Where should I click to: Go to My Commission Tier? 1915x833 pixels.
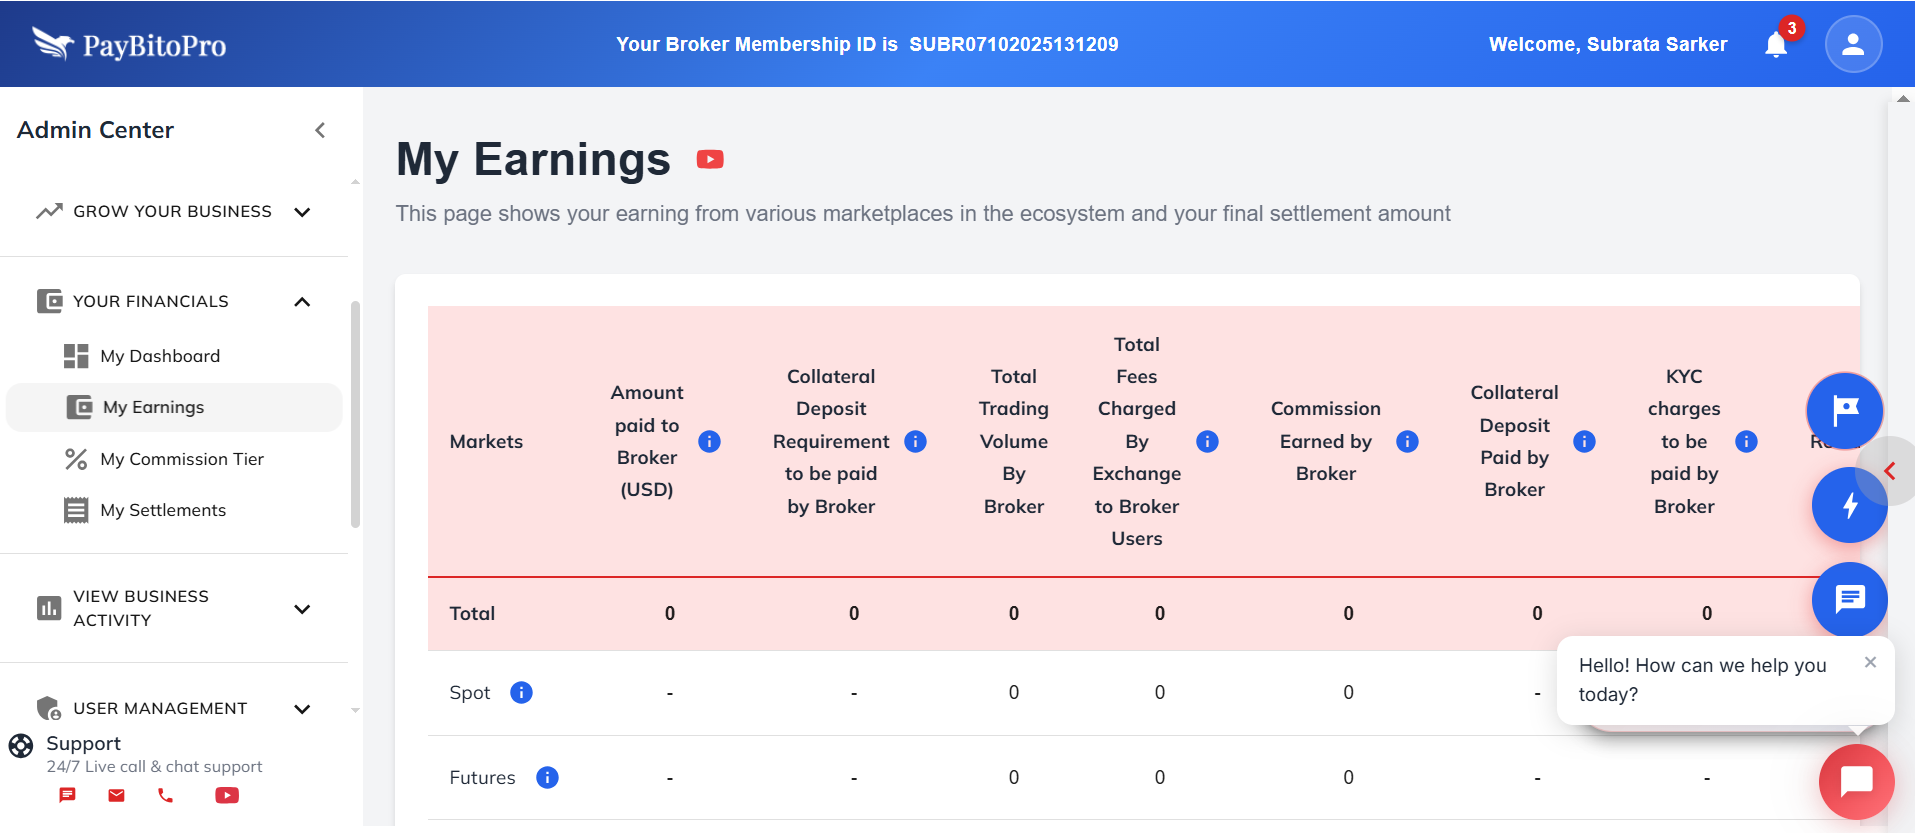click(x=182, y=459)
